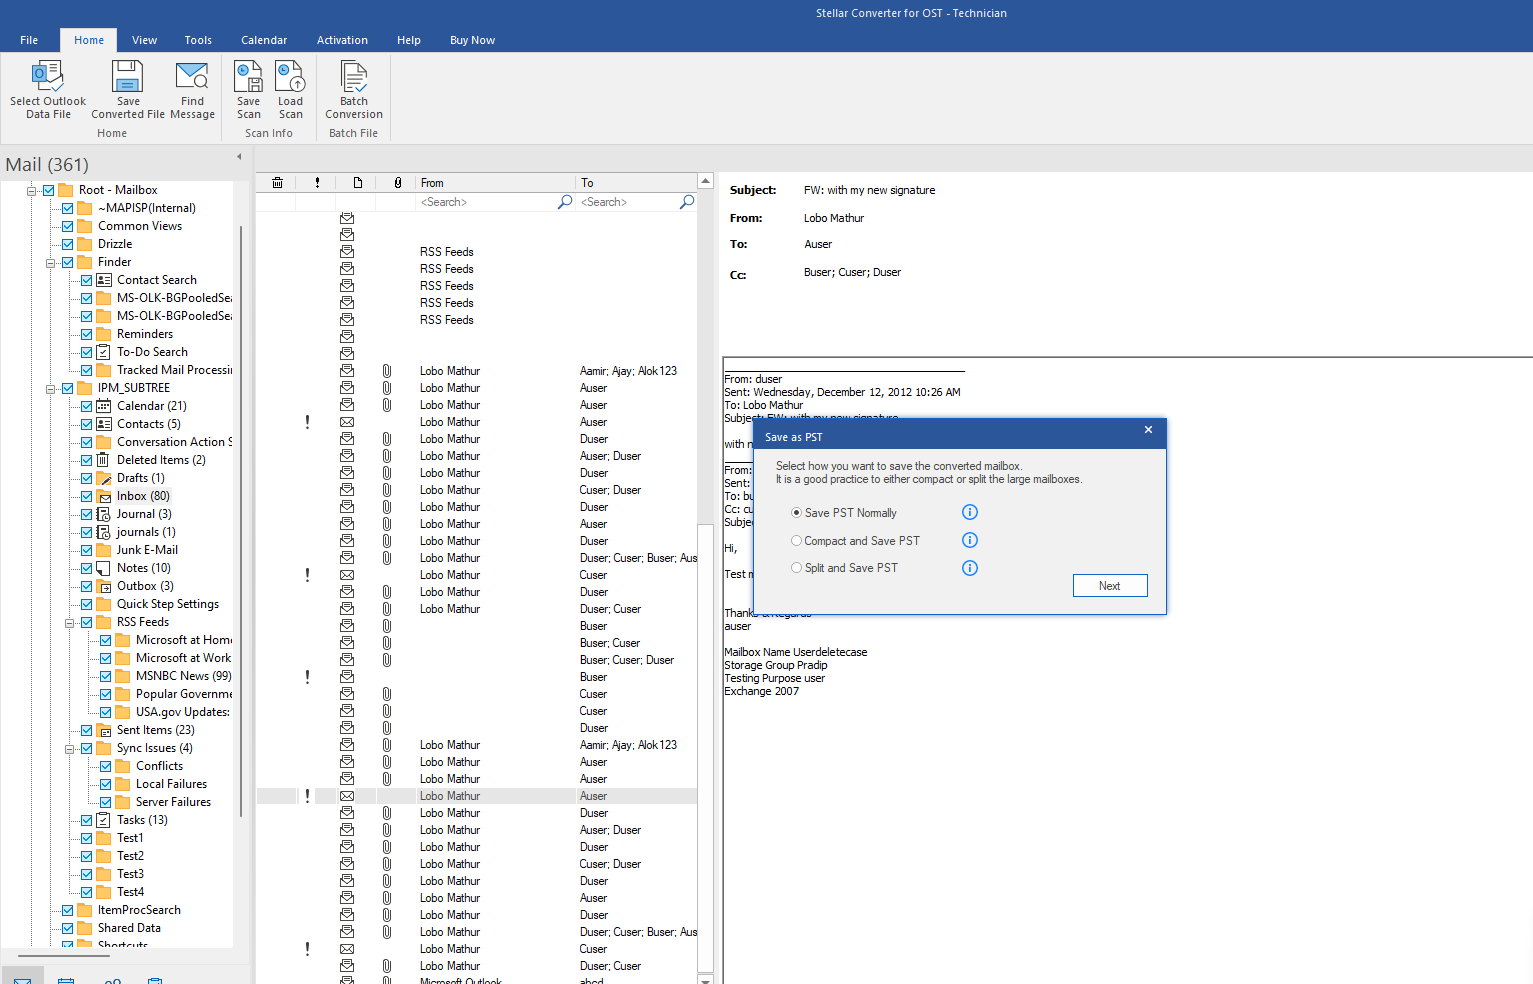
Task: Open the Activation tab
Action: (x=342, y=40)
